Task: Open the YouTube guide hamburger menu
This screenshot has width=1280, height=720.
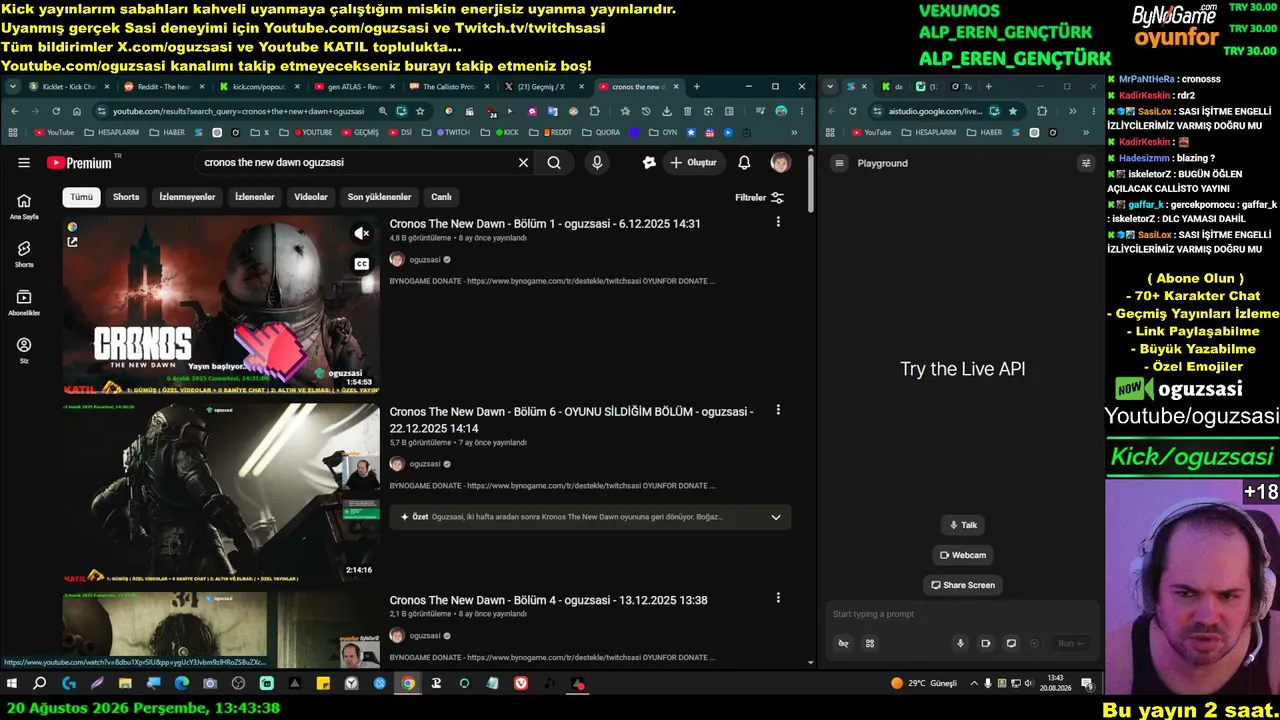Action: (24, 163)
